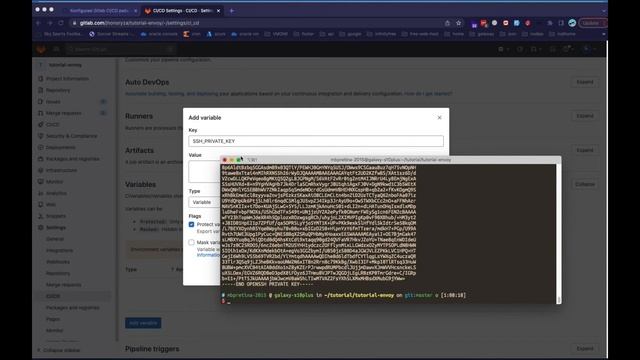
Task: Click the Deployments sidebar icon
Action: point(40,147)
